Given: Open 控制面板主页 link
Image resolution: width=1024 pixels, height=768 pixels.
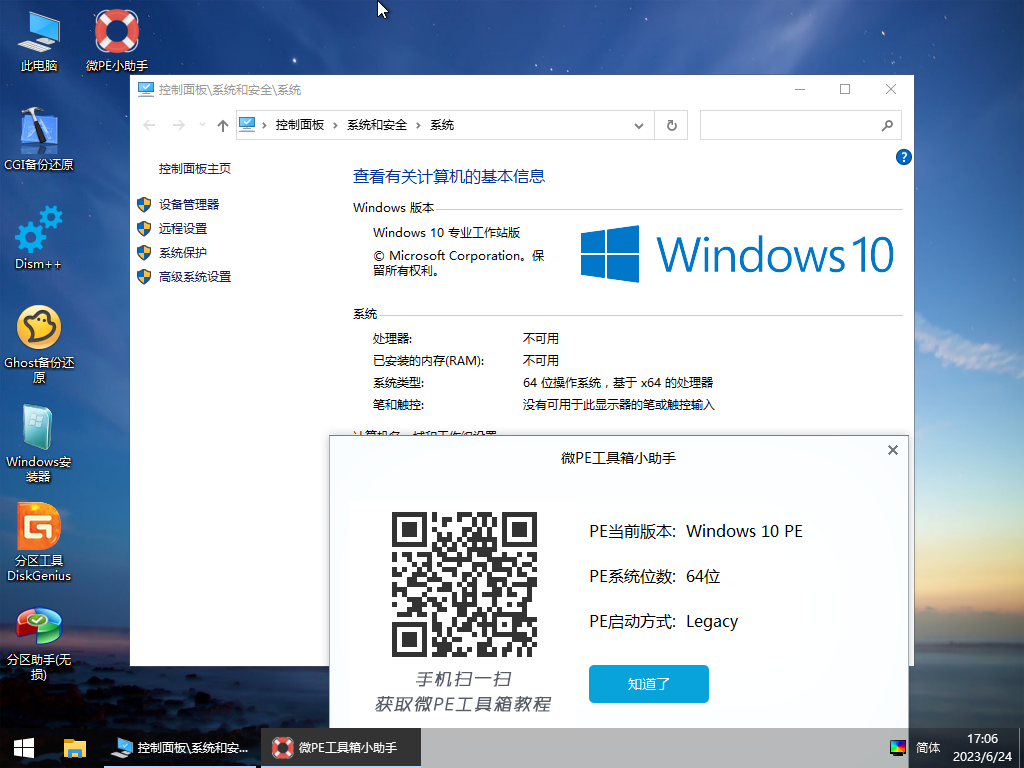Looking at the screenshot, I should [x=195, y=168].
